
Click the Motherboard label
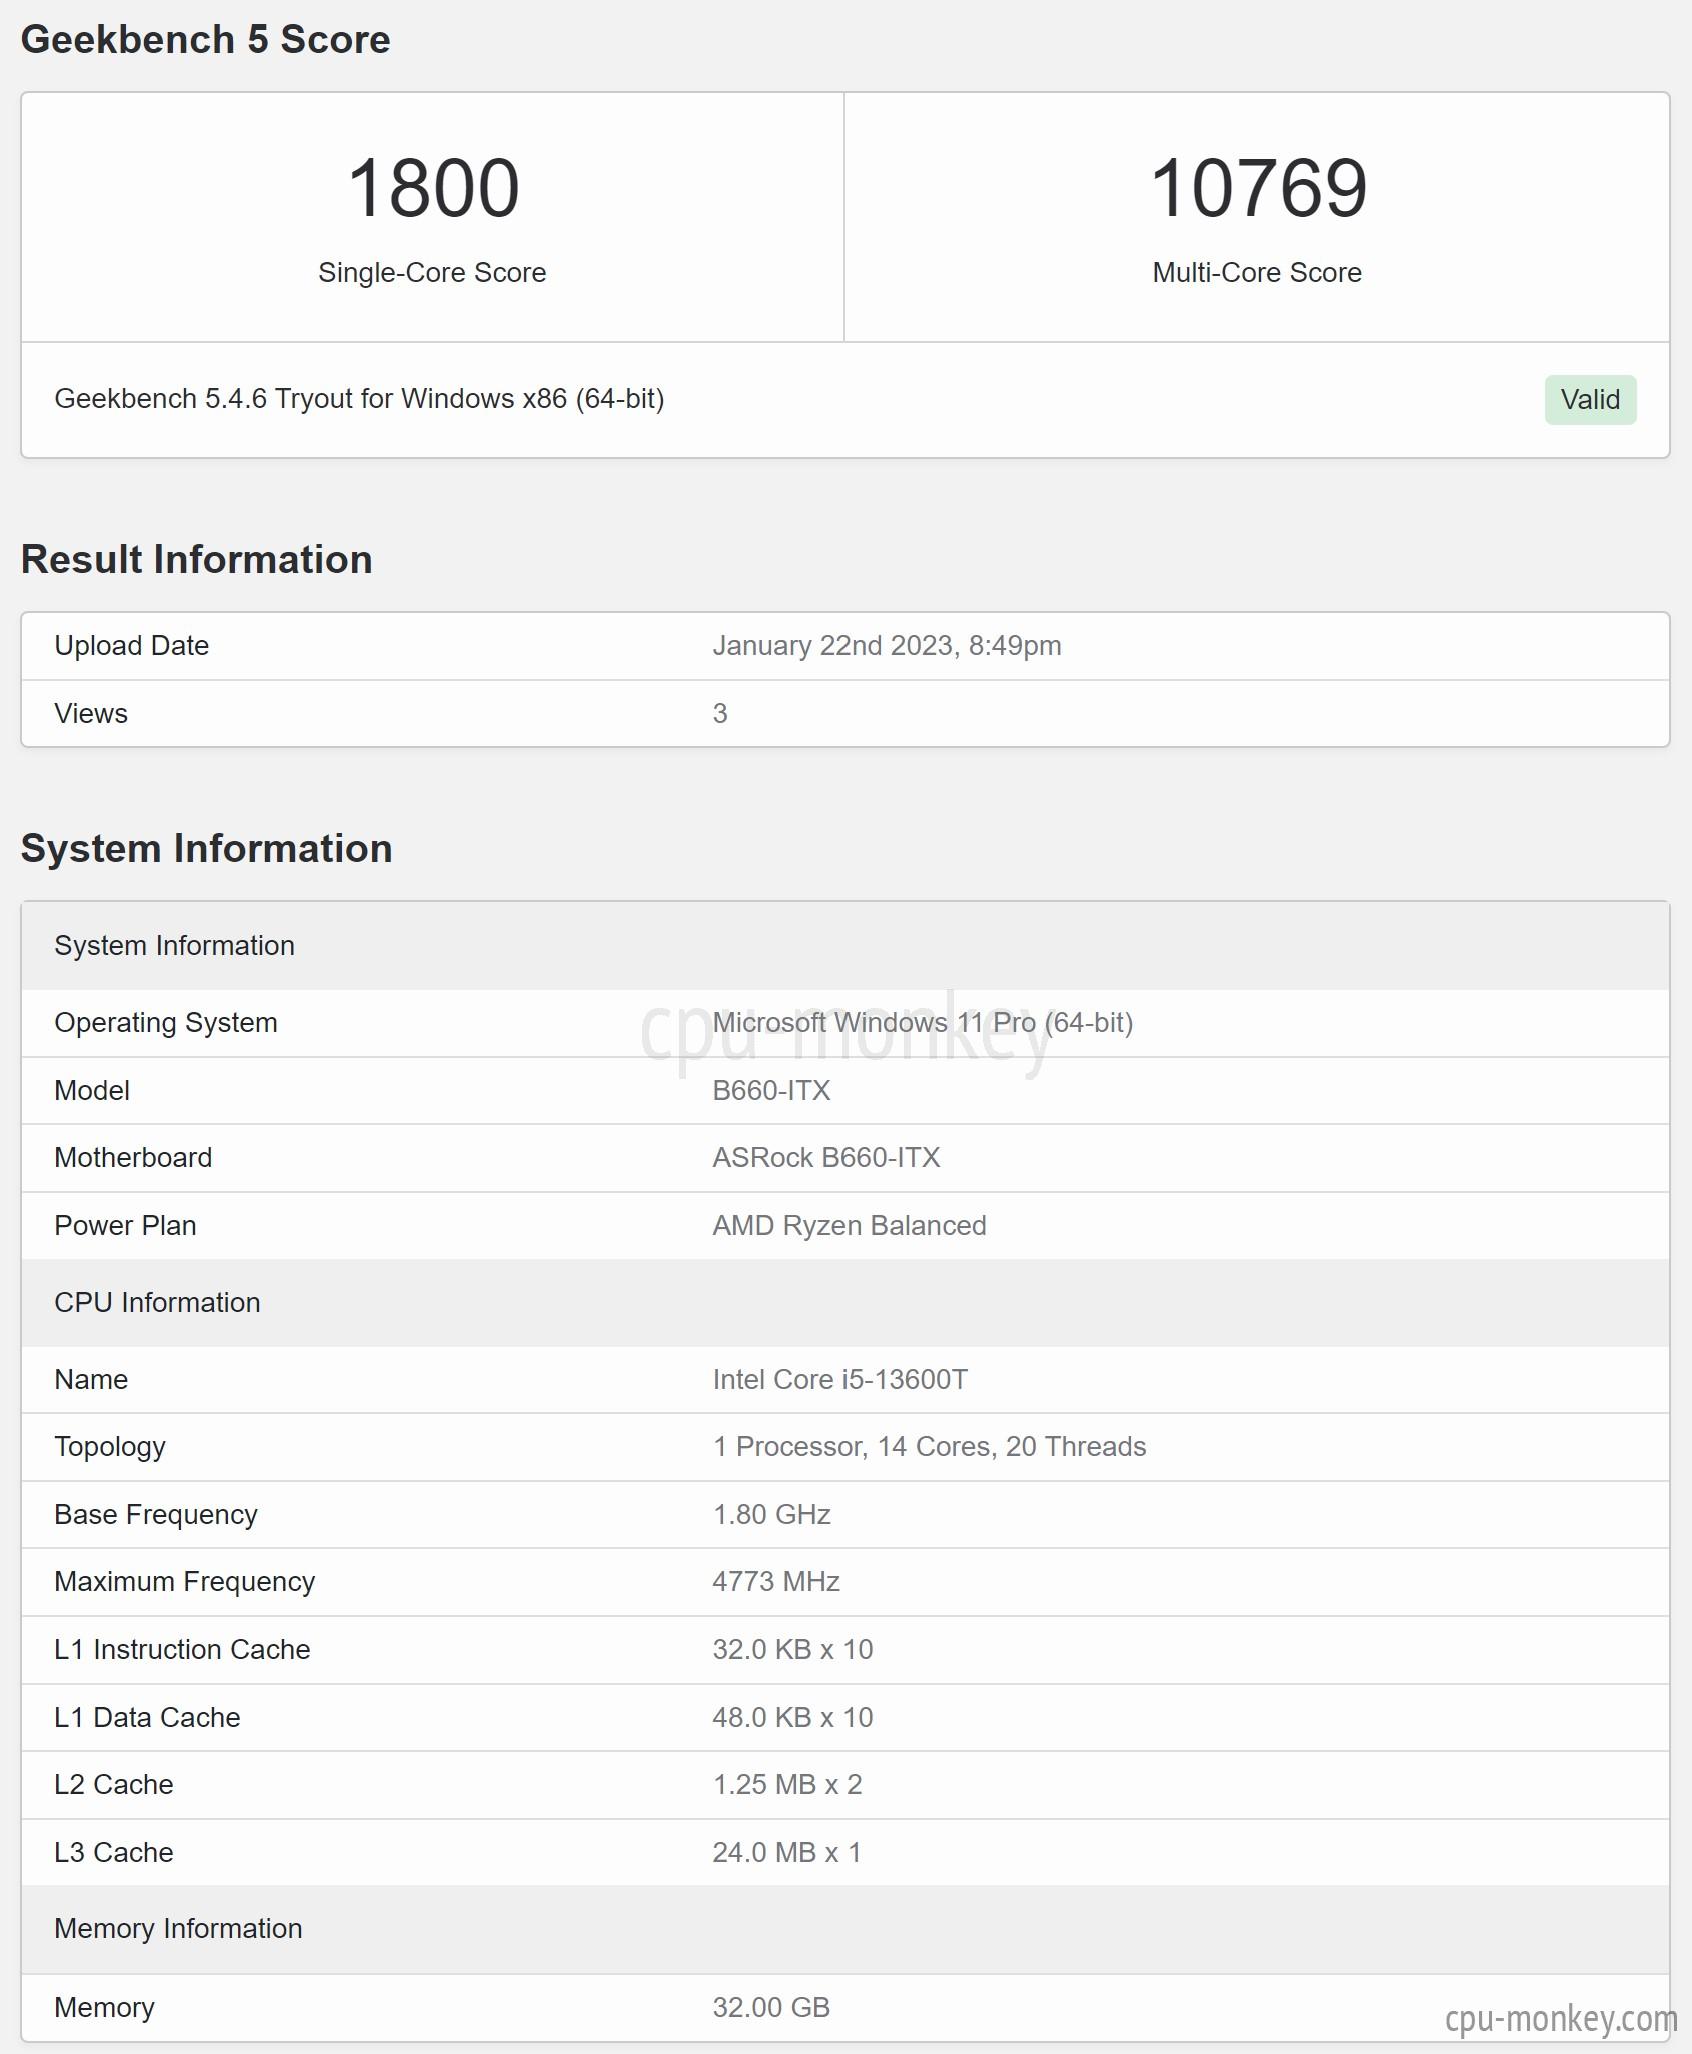tap(133, 1158)
